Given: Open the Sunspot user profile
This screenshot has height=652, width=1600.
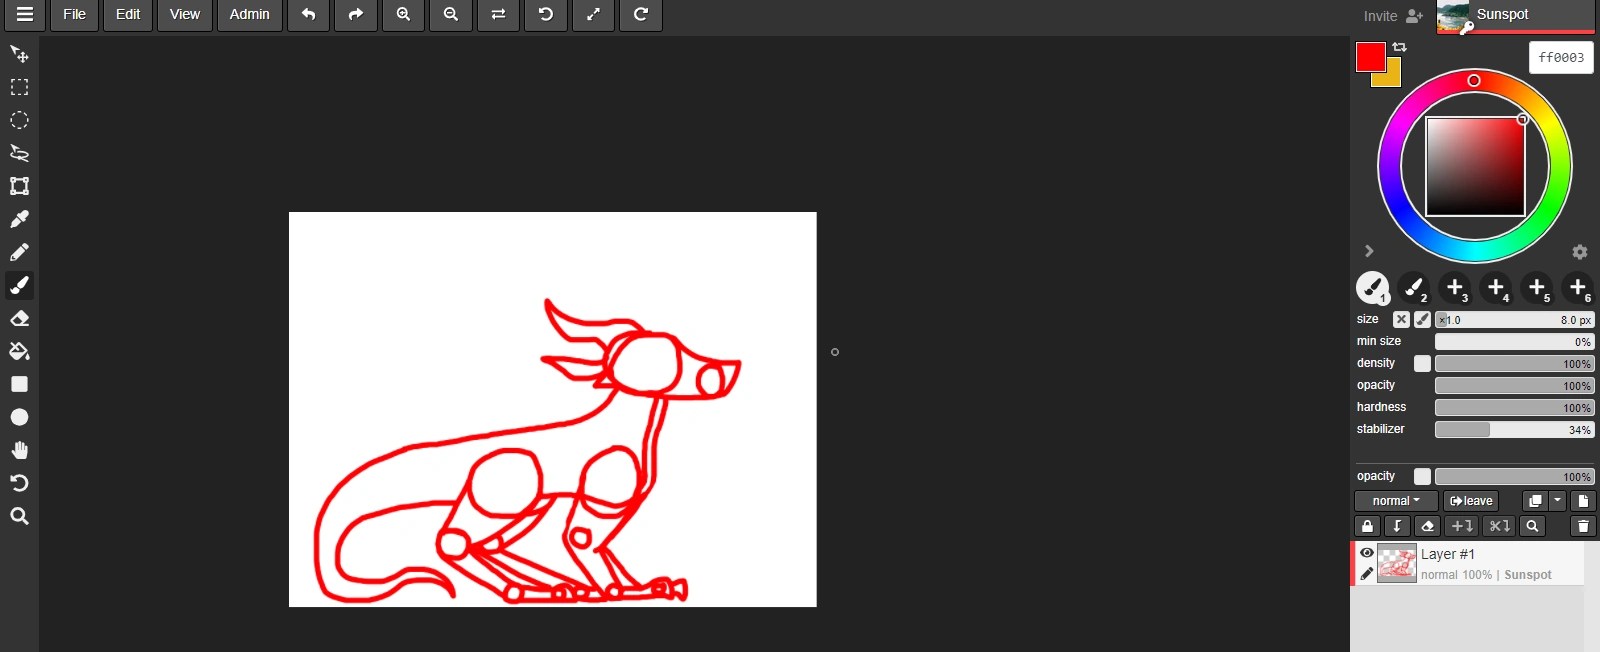Looking at the screenshot, I should (1515, 16).
